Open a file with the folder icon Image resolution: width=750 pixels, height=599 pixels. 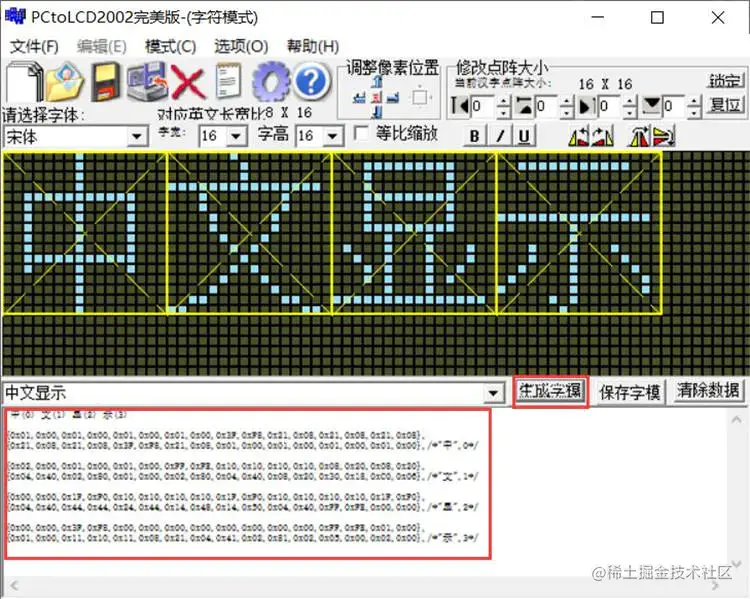coord(65,82)
